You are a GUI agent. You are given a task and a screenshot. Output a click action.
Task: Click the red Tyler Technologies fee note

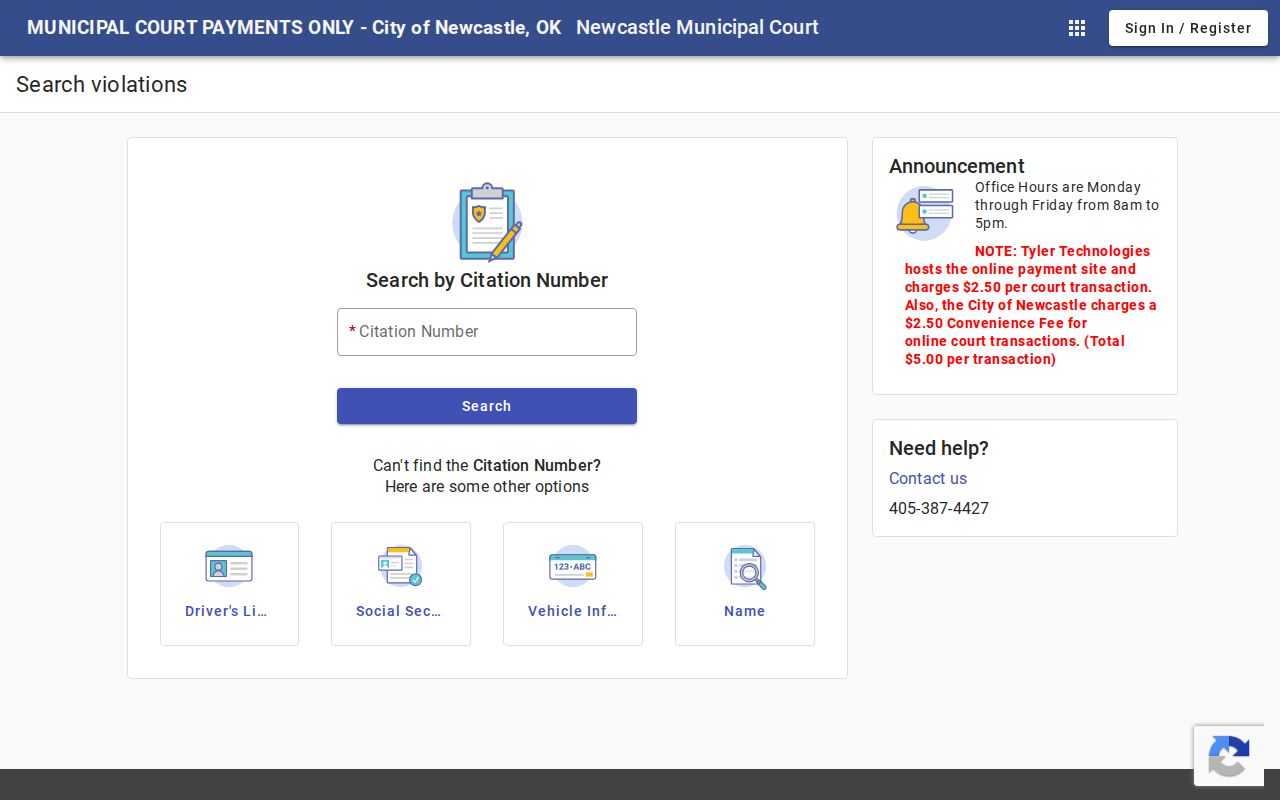pyautogui.click(x=1031, y=305)
